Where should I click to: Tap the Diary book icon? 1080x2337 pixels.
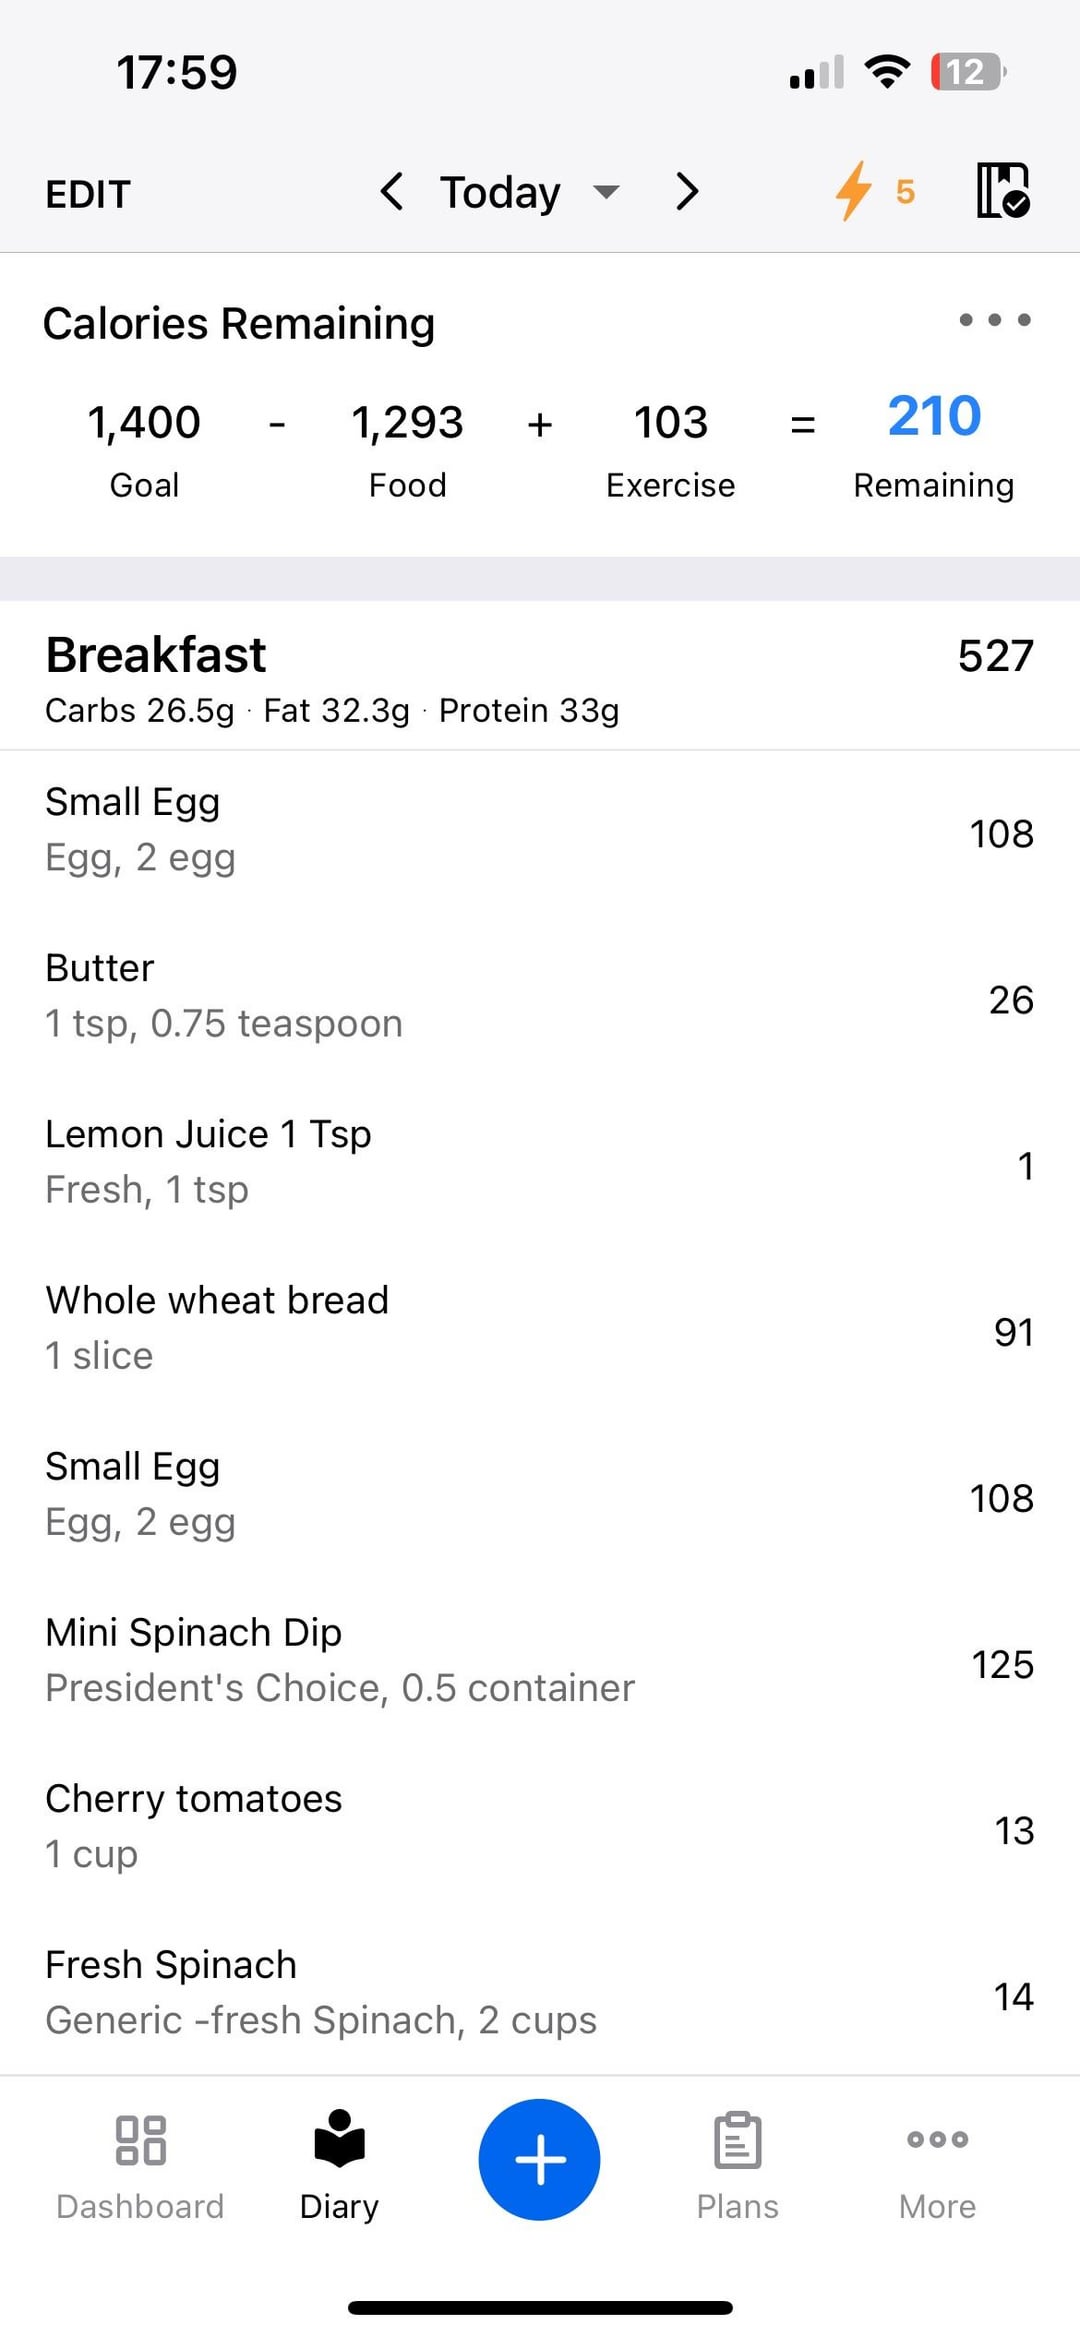click(x=339, y=2140)
